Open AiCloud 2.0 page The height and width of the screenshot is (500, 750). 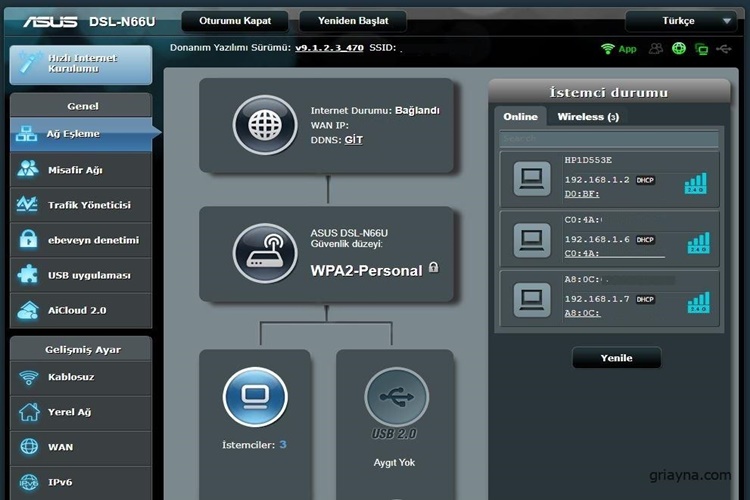(81, 310)
